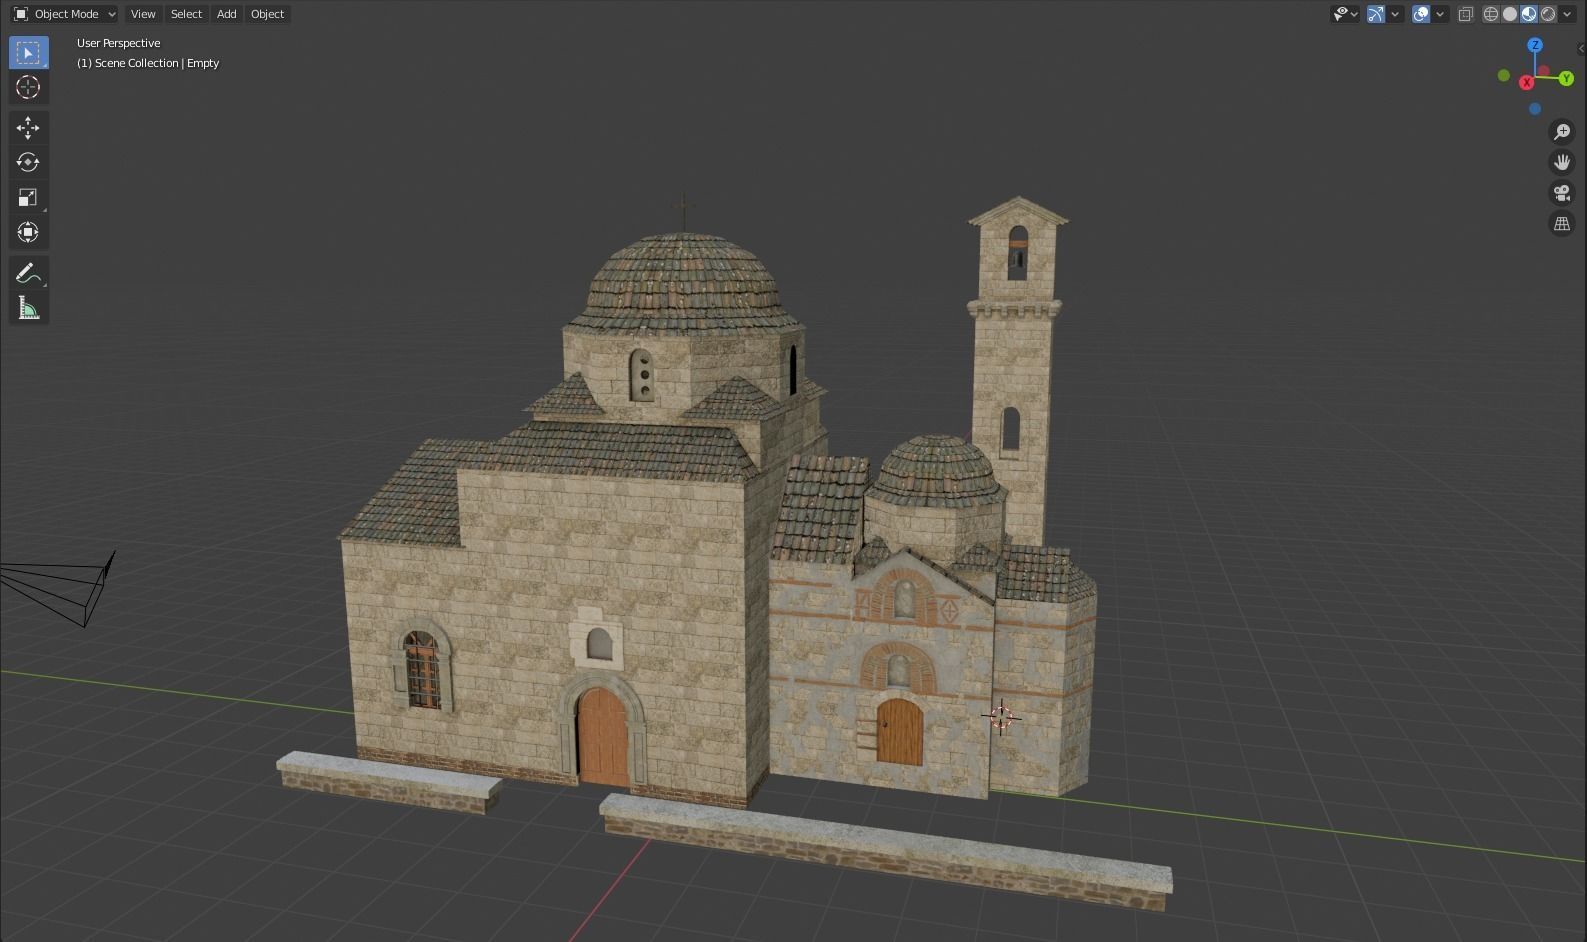
Task: Switch to Solid shading
Action: tap(1510, 14)
